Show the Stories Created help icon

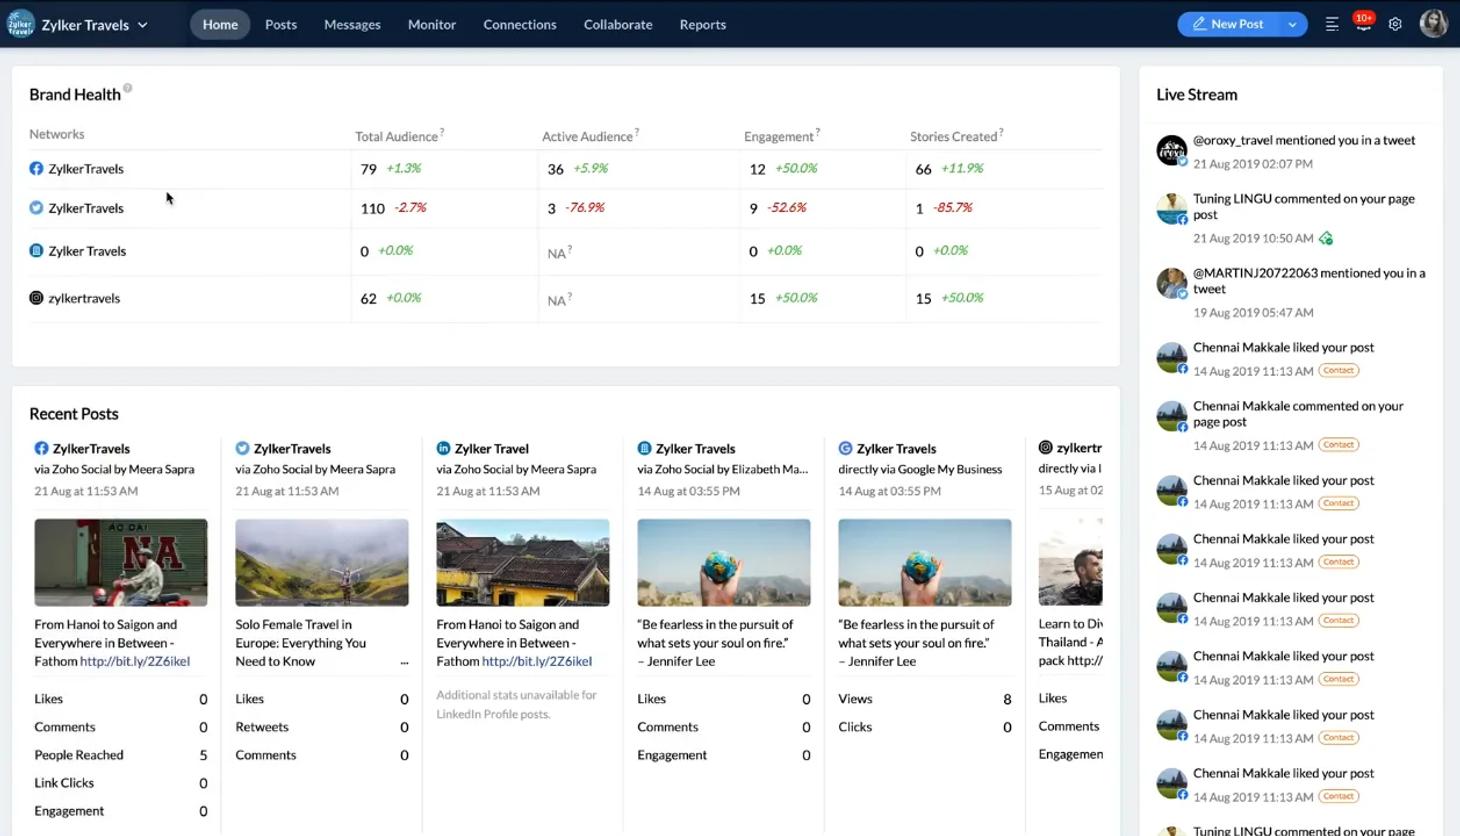coord(1001,131)
